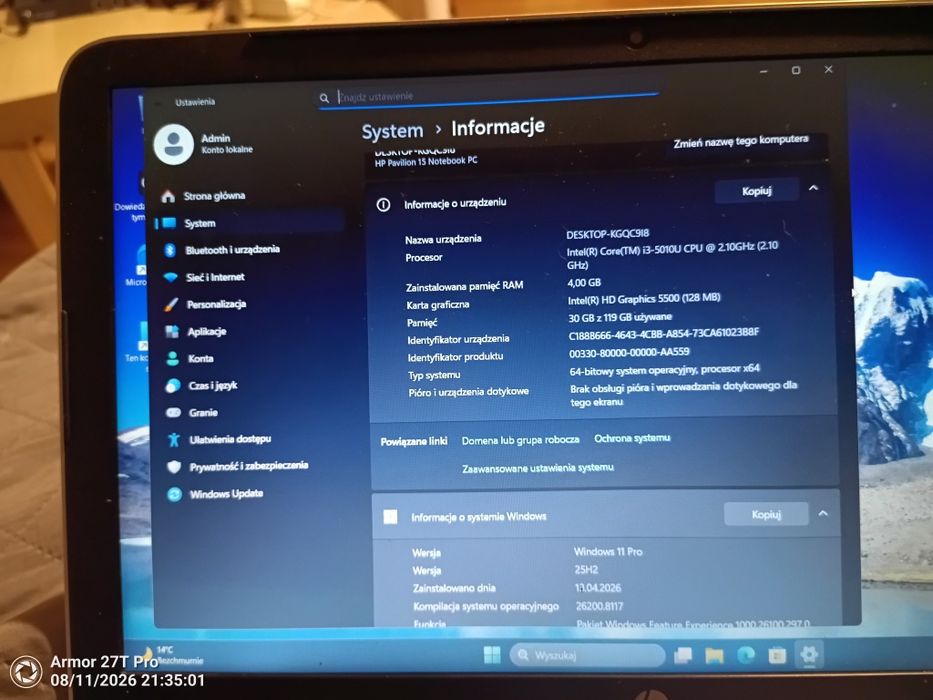Select product ID 00330-80000-00000-AA559
This screenshot has width=933, height=700.
coord(630,352)
